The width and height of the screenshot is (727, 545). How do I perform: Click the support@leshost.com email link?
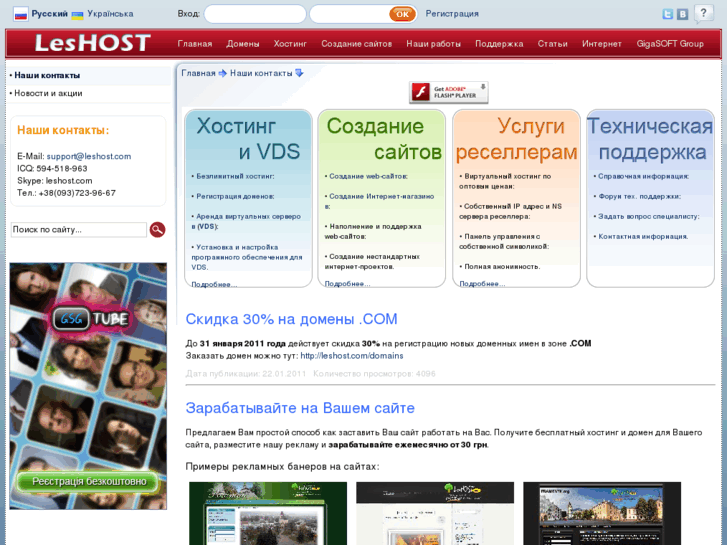[89, 156]
